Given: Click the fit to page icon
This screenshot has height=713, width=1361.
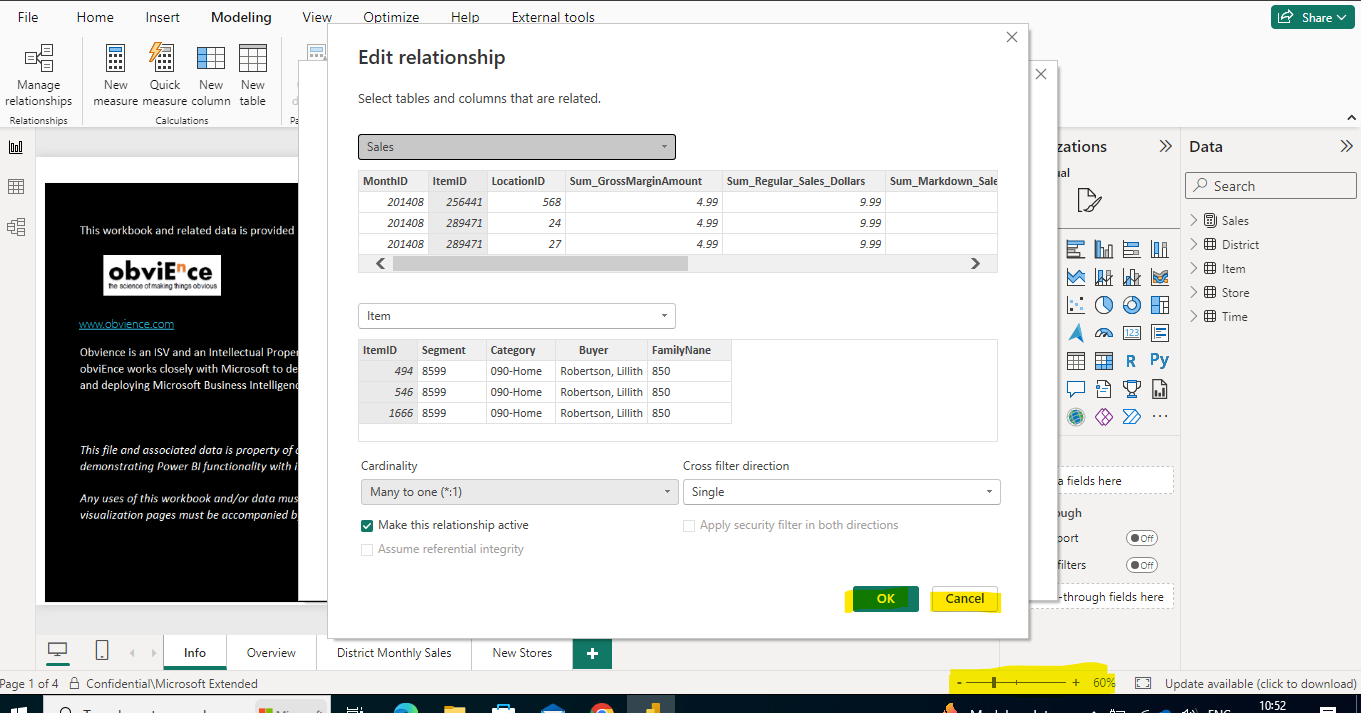Looking at the screenshot, I should [1143, 683].
